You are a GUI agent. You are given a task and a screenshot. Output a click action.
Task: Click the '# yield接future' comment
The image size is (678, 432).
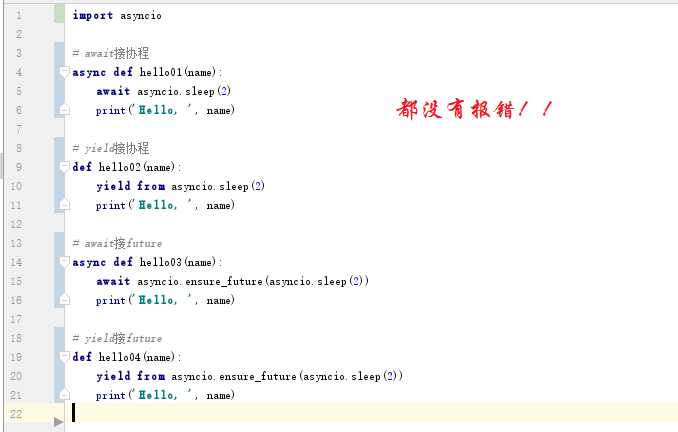point(117,339)
